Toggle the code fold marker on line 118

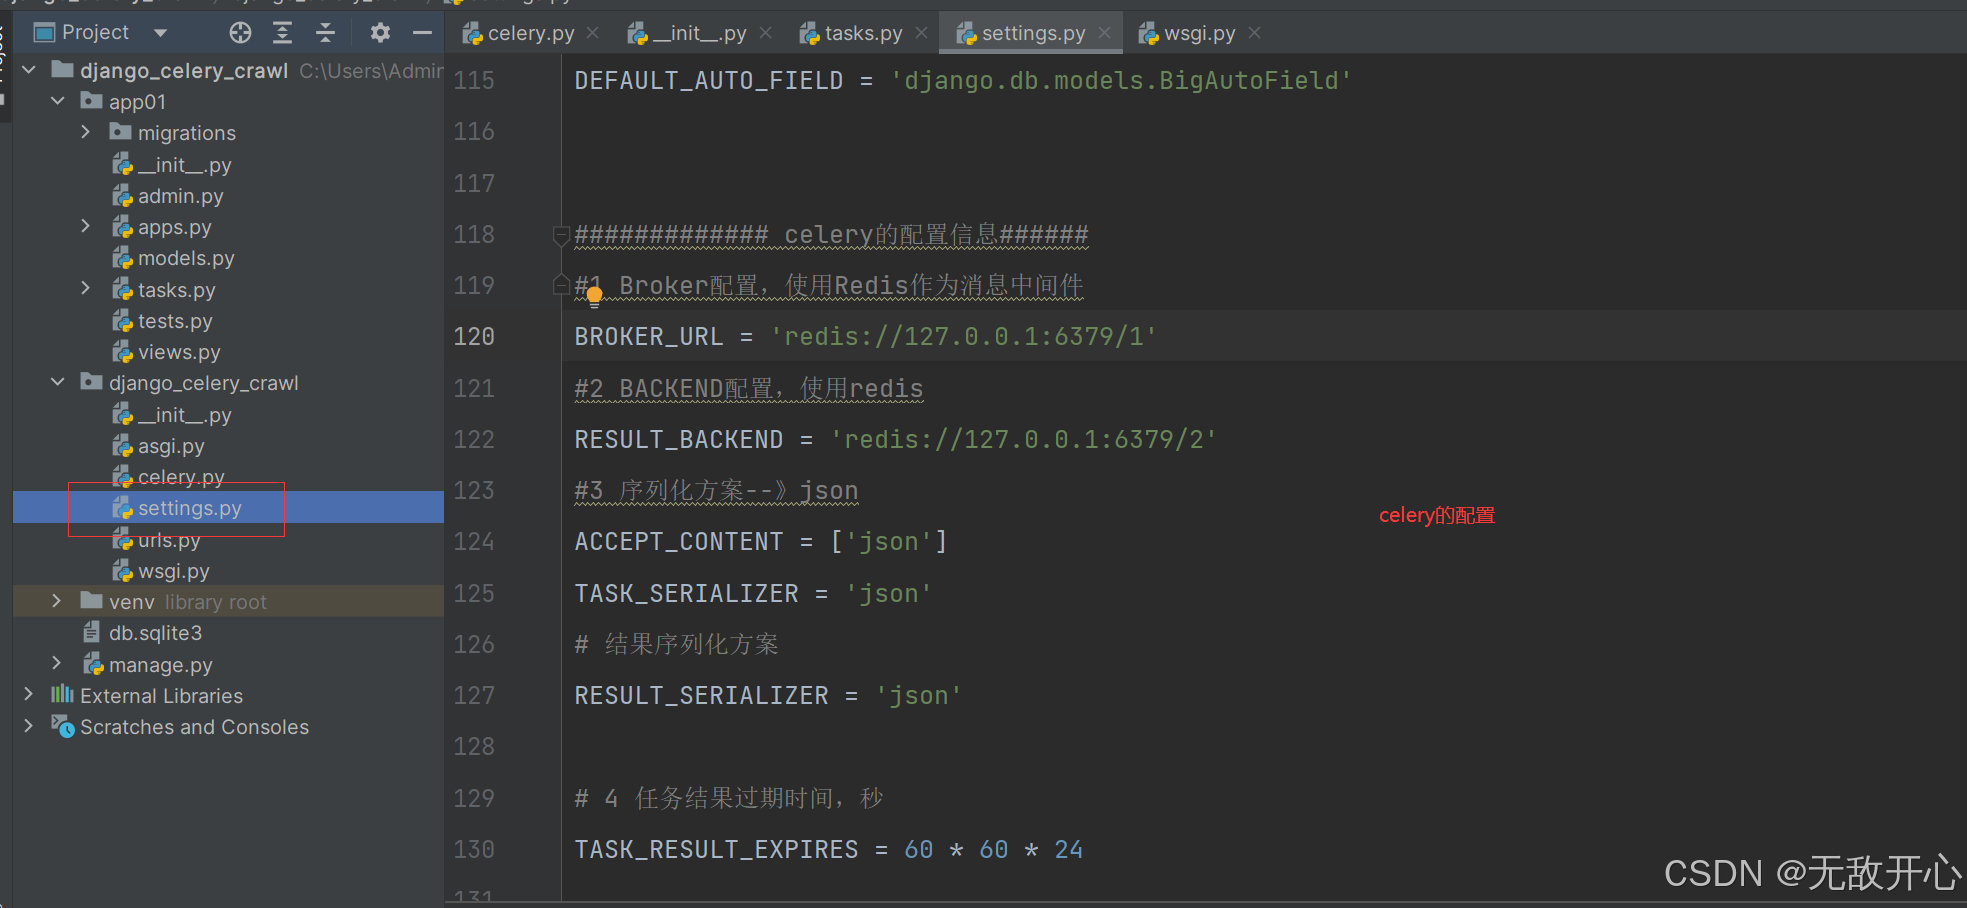coord(561,236)
